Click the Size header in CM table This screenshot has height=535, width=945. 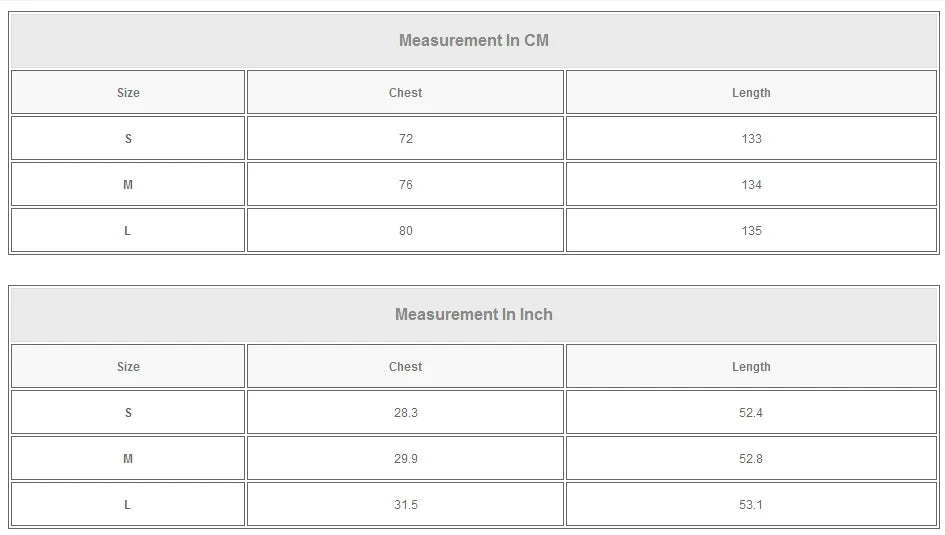[x=128, y=93]
